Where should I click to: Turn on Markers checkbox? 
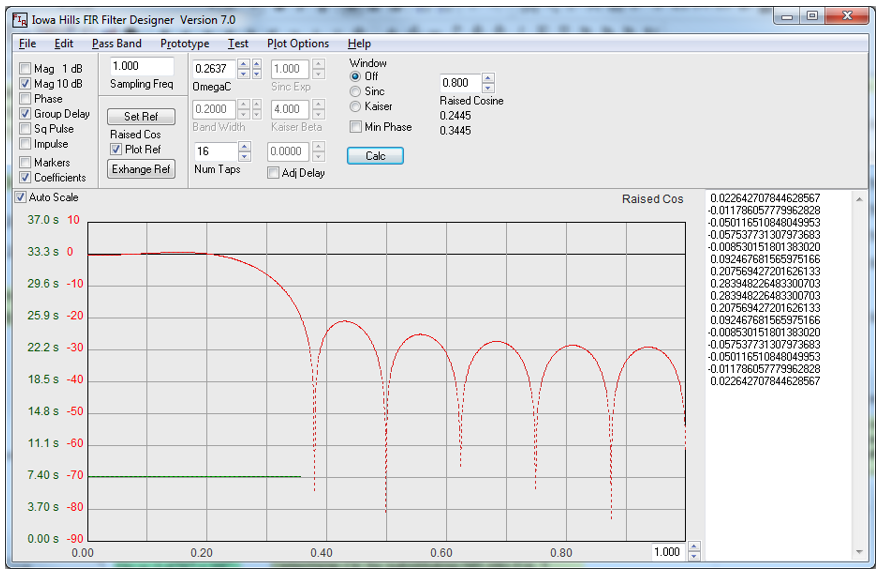25,162
